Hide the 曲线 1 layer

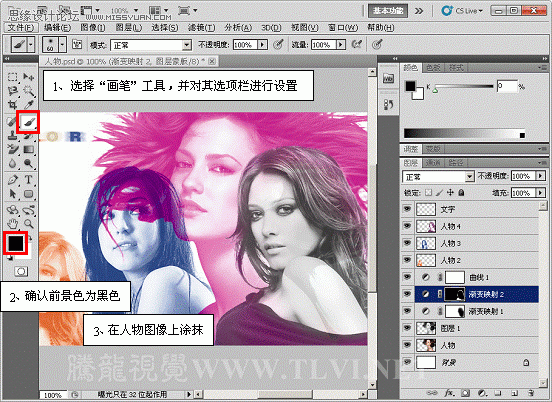pos(407,277)
